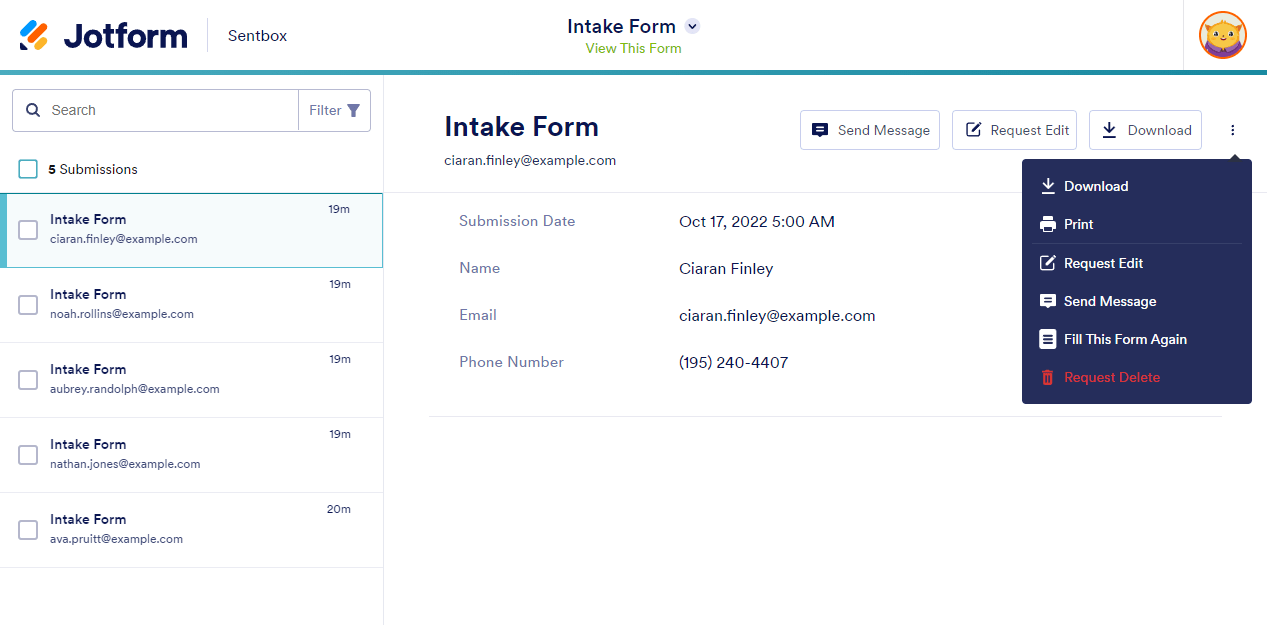This screenshot has width=1267, height=625.
Task: Click the three-dot more options icon
Action: [x=1233, y=130]
